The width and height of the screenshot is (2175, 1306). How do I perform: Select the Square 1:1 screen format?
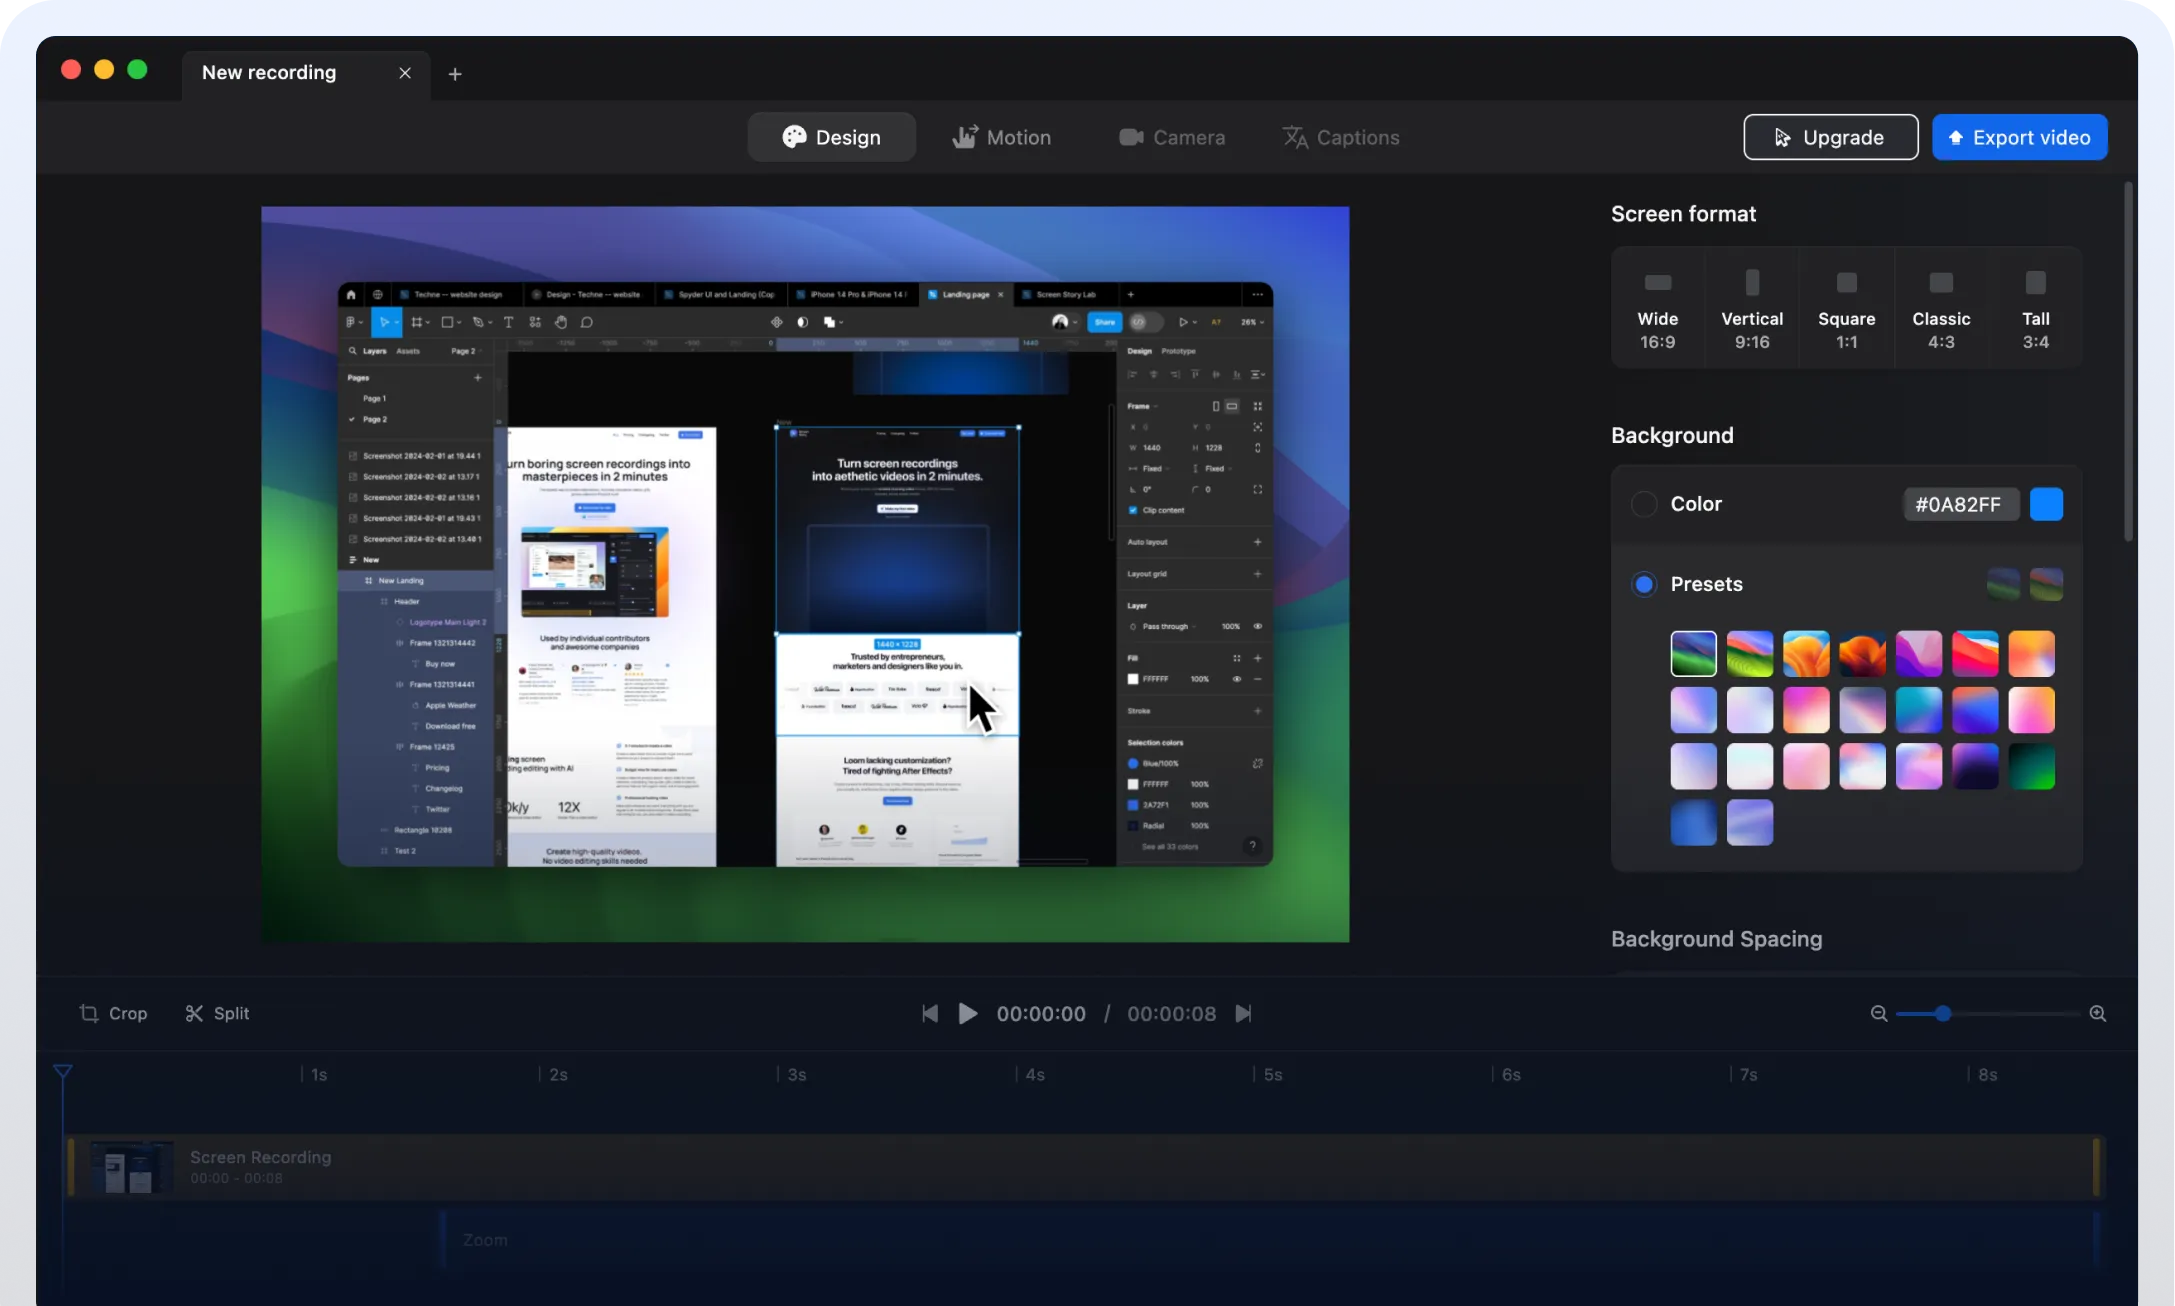pos(1845,307)
